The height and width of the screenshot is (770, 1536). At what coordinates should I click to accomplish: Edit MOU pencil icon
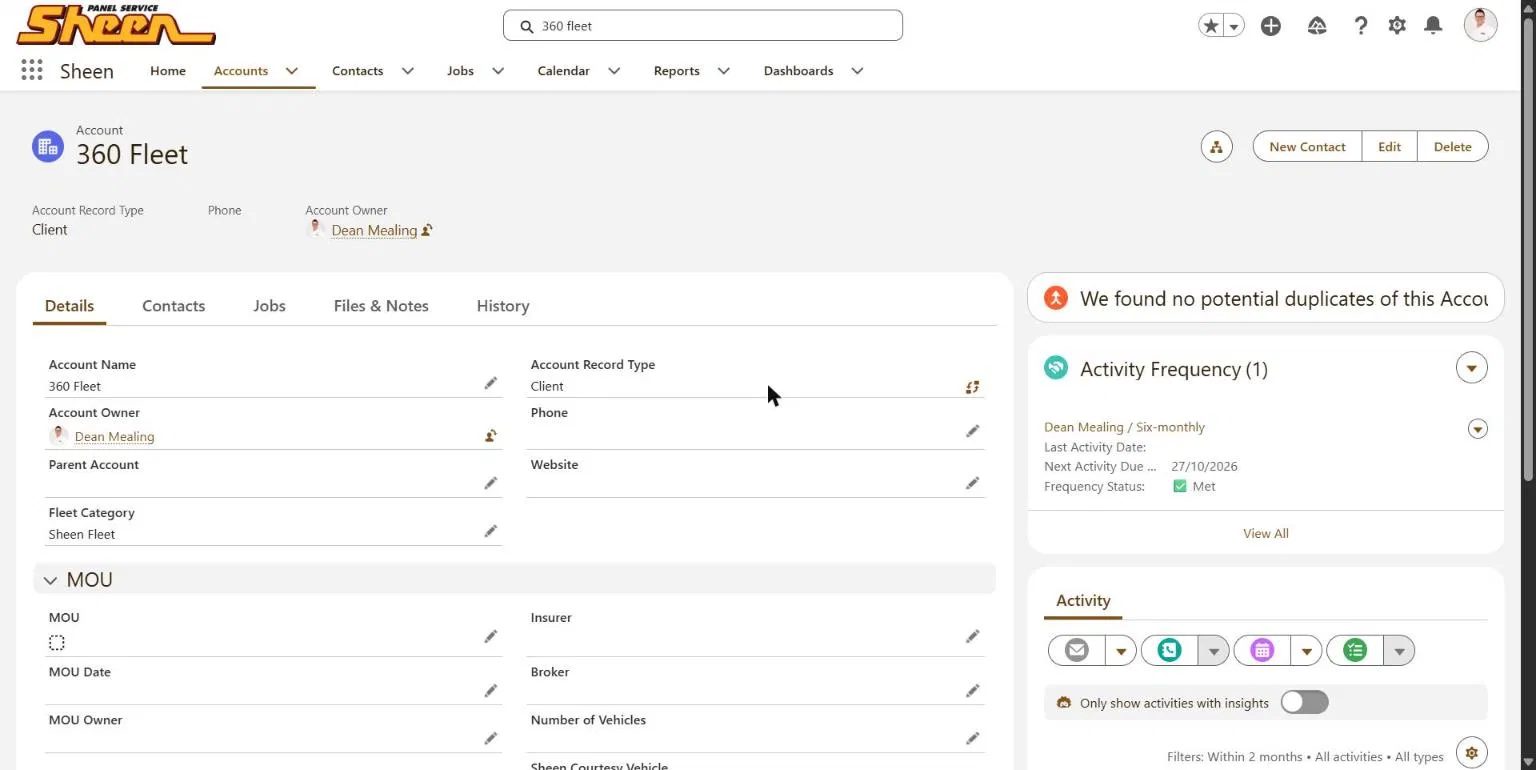pos(490,636)
